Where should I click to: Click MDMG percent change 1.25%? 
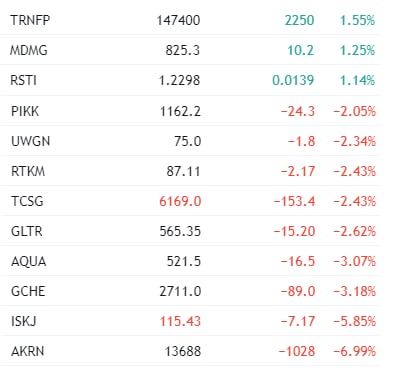pos(357,50)
